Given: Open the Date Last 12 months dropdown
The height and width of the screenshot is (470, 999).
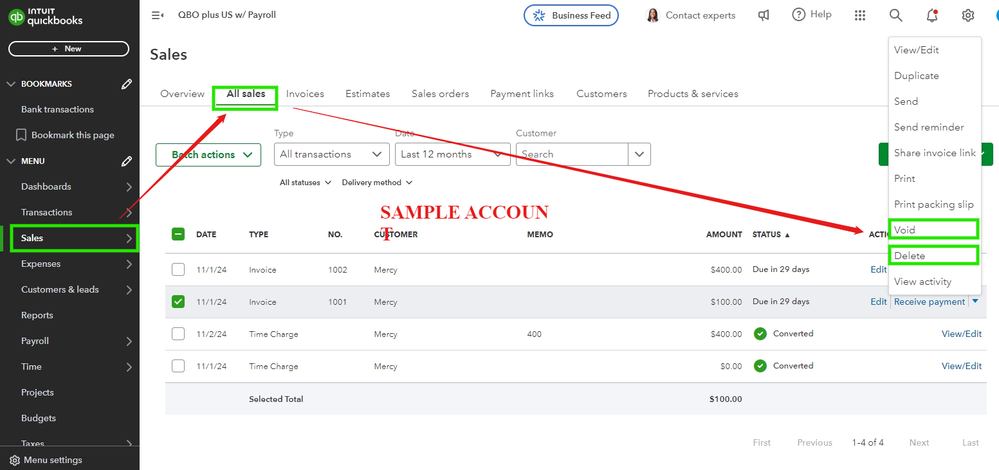Looking at the screenshot, I should (x=452, y=154).
